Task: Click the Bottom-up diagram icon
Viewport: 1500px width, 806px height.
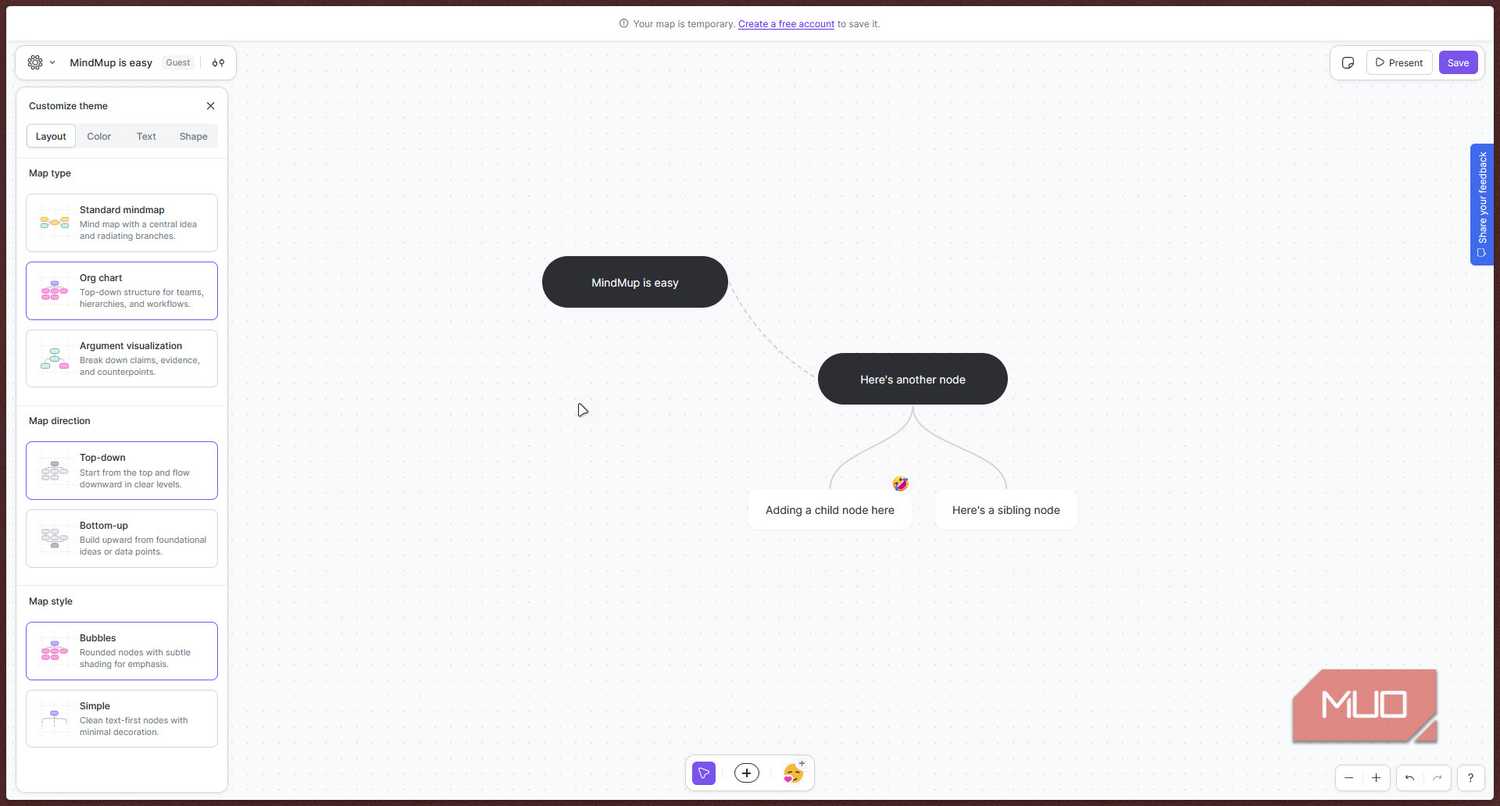Action: [54, 538]
